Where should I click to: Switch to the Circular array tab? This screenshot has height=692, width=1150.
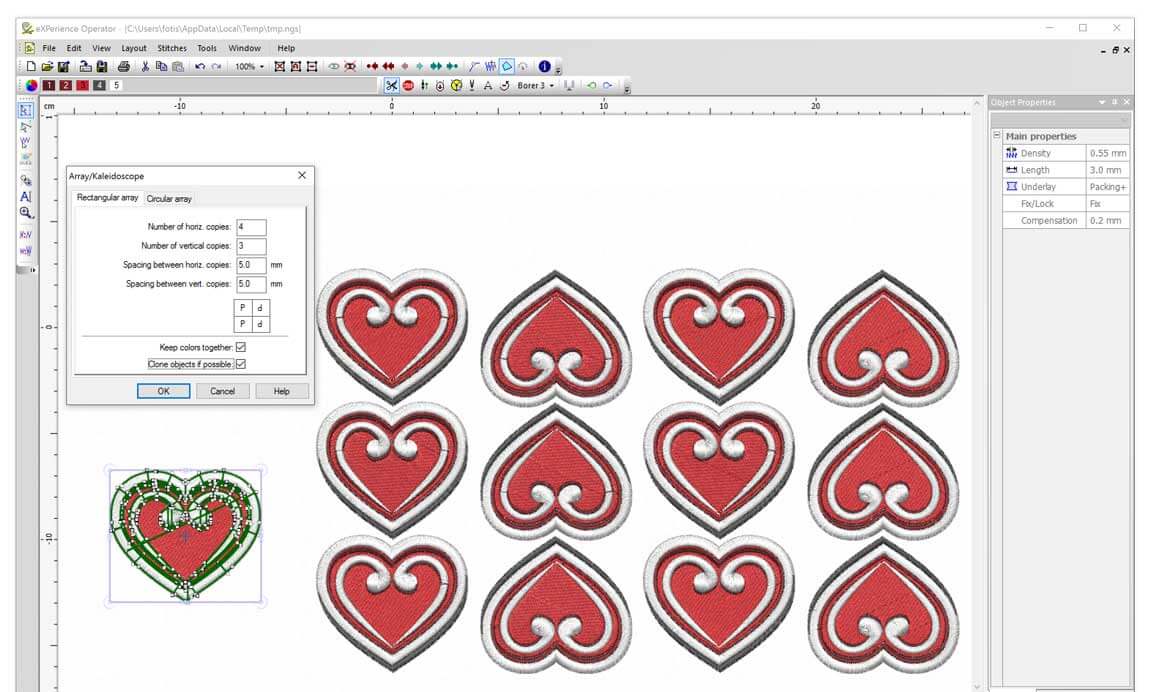(x=168, y=198)
